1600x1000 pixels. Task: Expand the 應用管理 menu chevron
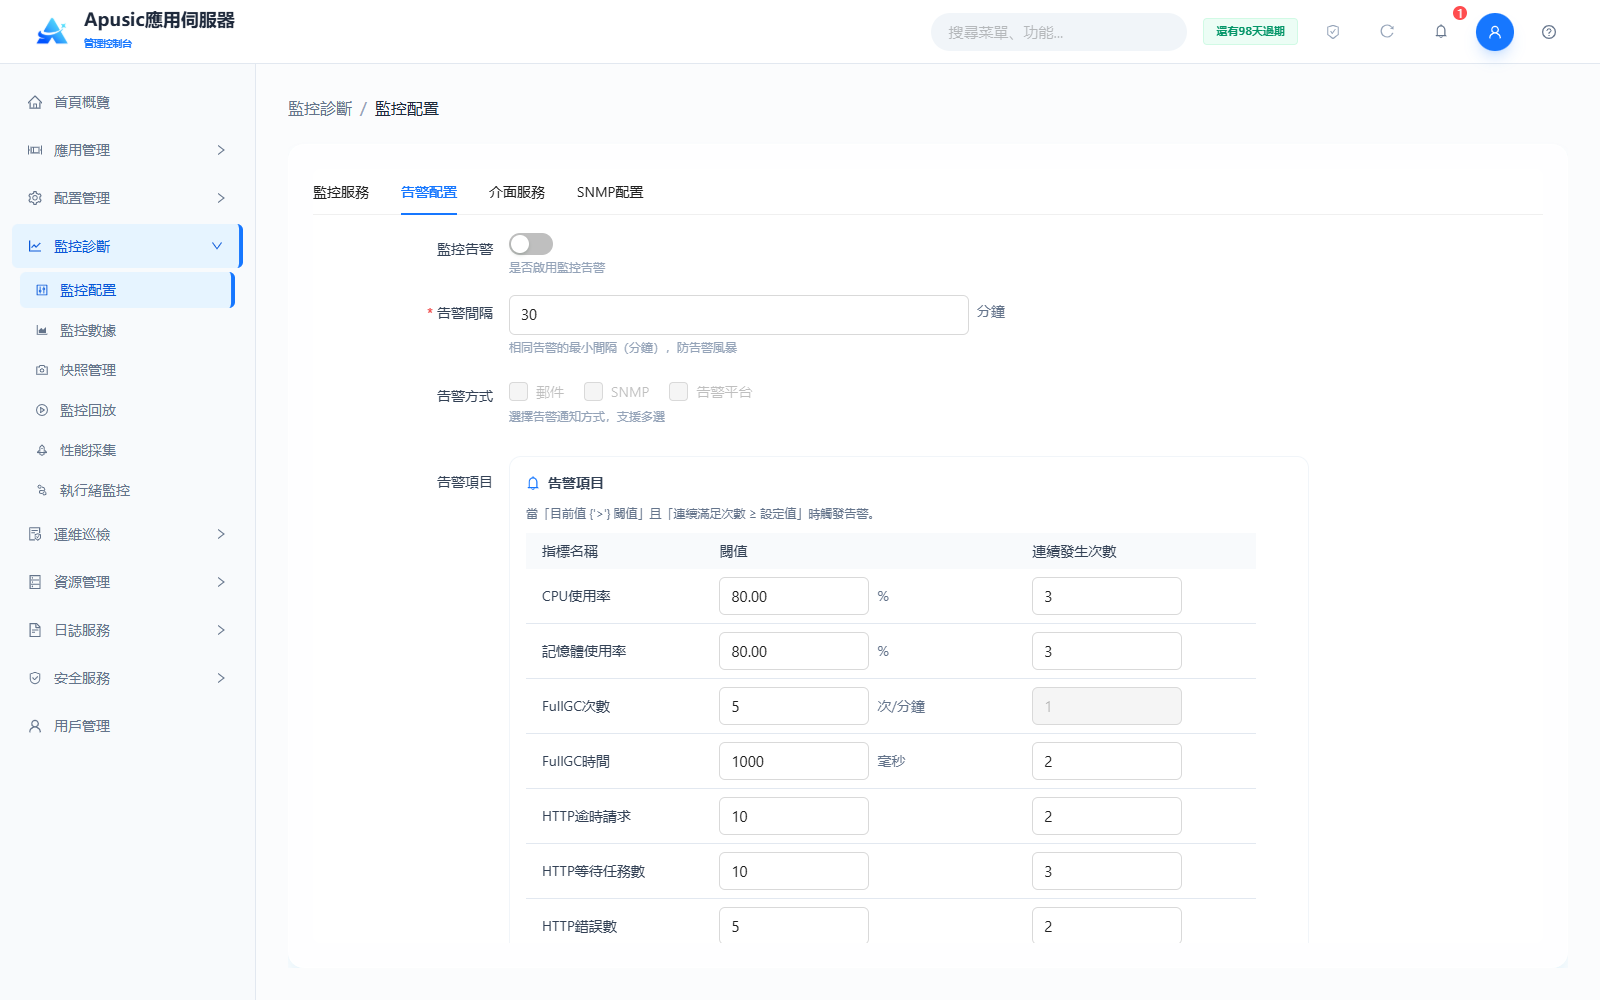[221, 150]
